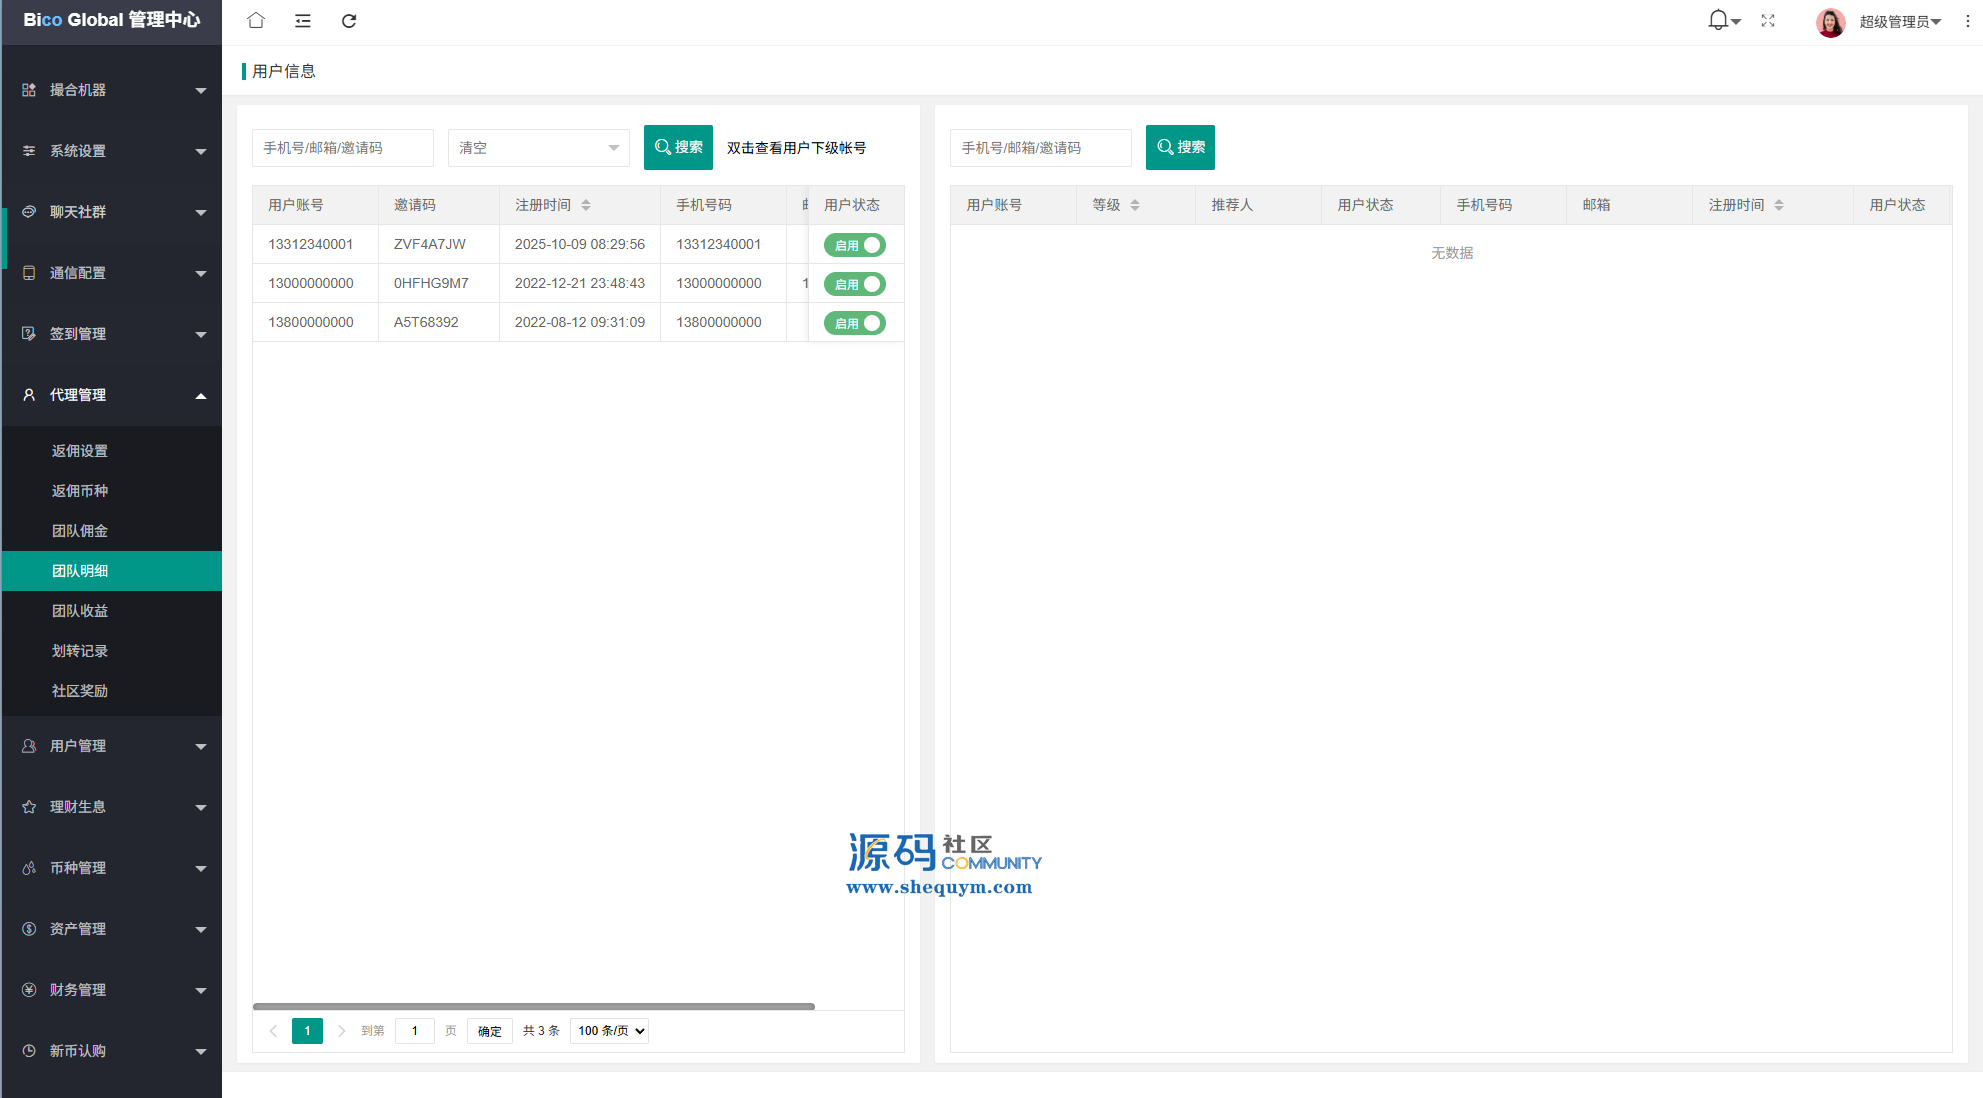This screenshot has height=1098, width=1983.
Task: Click the left table horizontal scrollbar
Action: coord(533,1006)
